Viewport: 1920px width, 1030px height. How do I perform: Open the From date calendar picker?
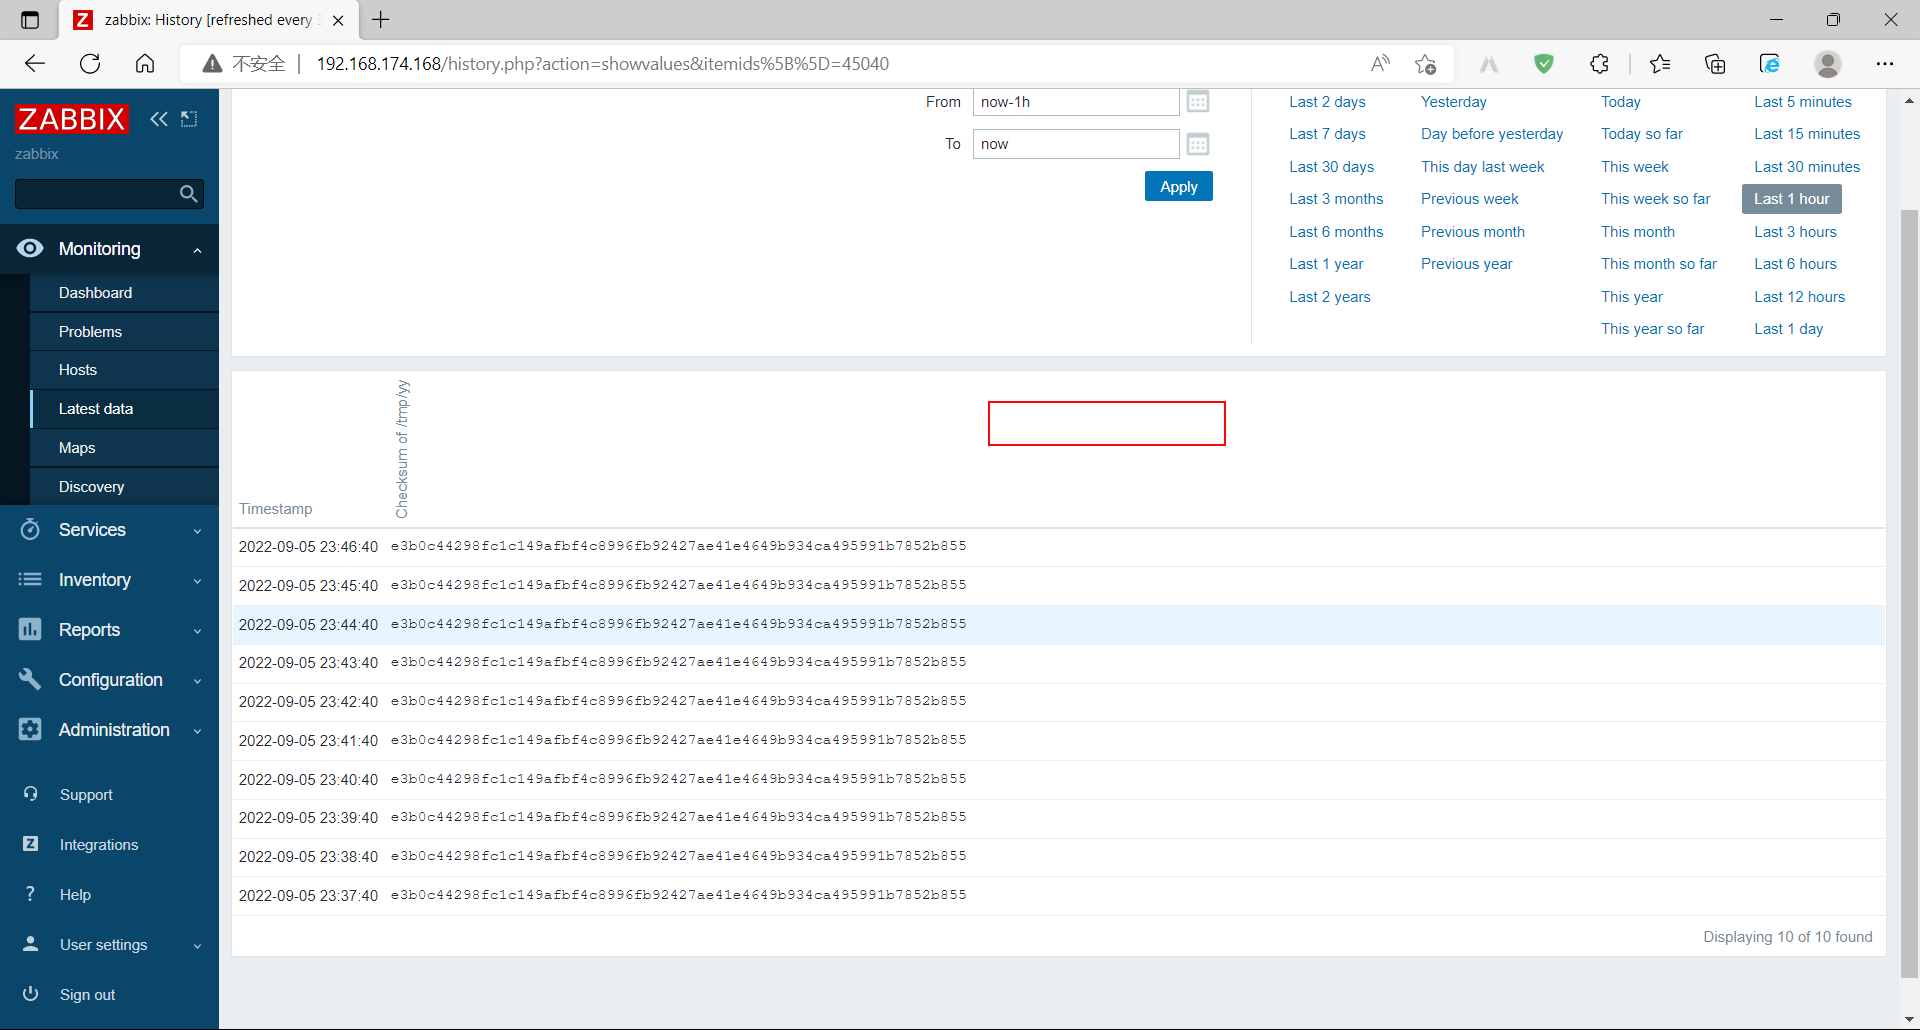tap(1198, 102)
